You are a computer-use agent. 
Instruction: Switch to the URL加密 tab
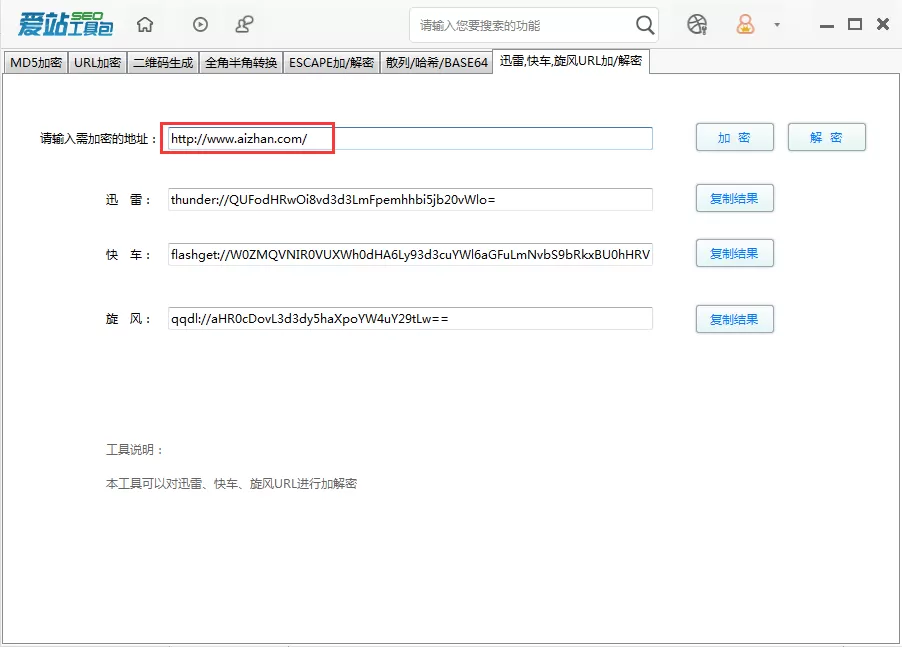pyautogui.click(x=97, y=63)
